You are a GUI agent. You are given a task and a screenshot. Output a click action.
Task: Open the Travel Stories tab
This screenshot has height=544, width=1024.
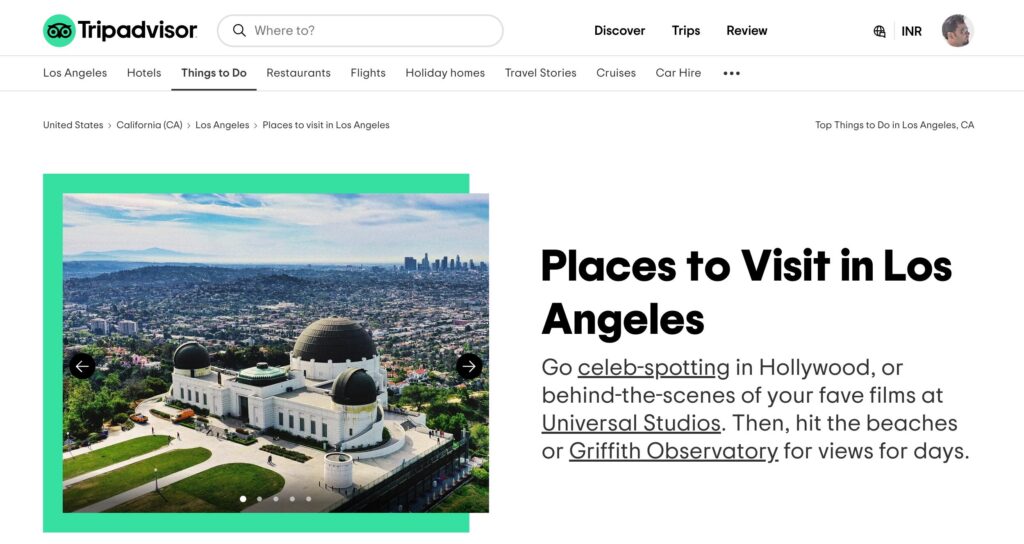[540, 73]
